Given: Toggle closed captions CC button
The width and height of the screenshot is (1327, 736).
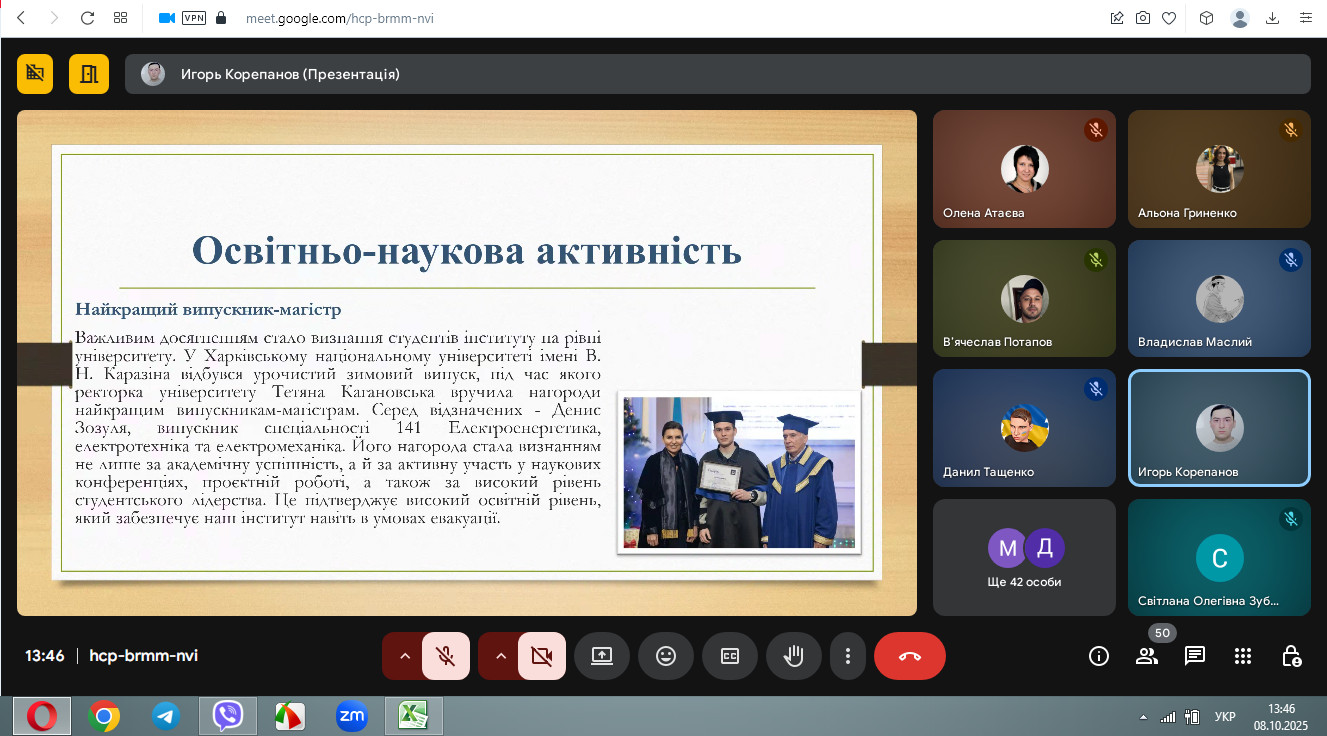Looking at the screenshot, I should click(x=730, y=656).
